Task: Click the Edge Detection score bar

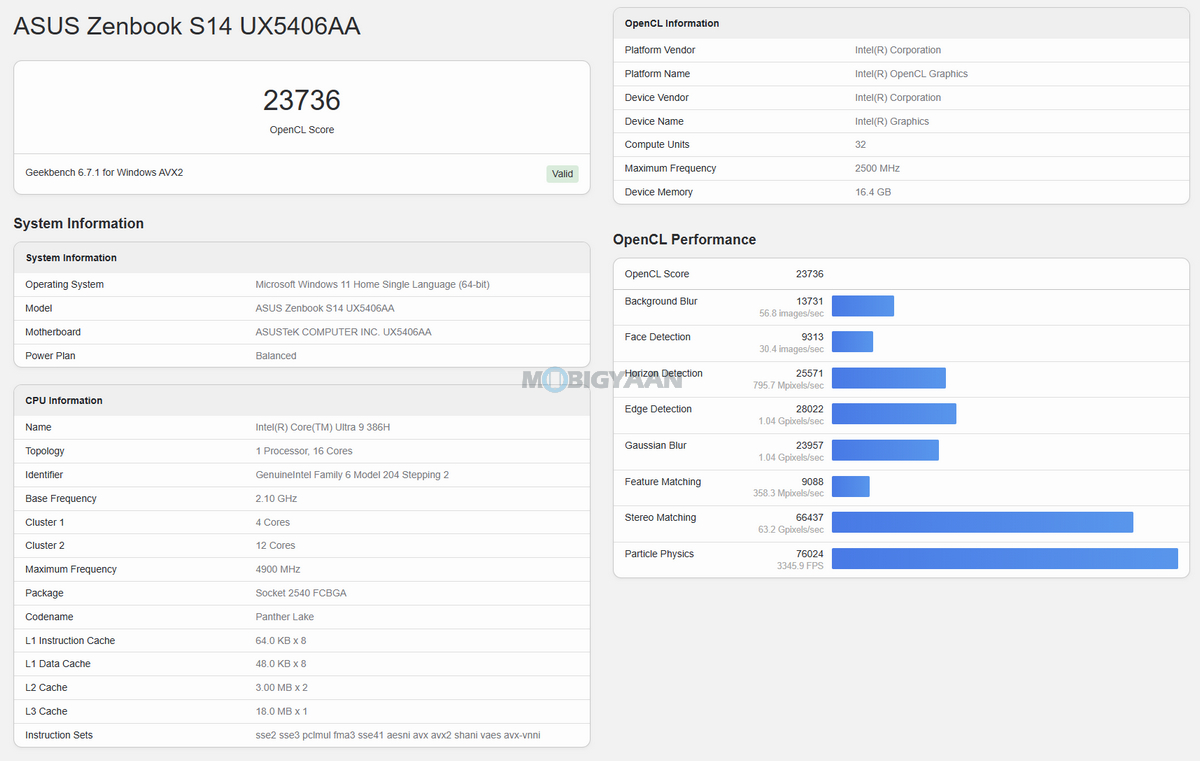Action: 894,414
